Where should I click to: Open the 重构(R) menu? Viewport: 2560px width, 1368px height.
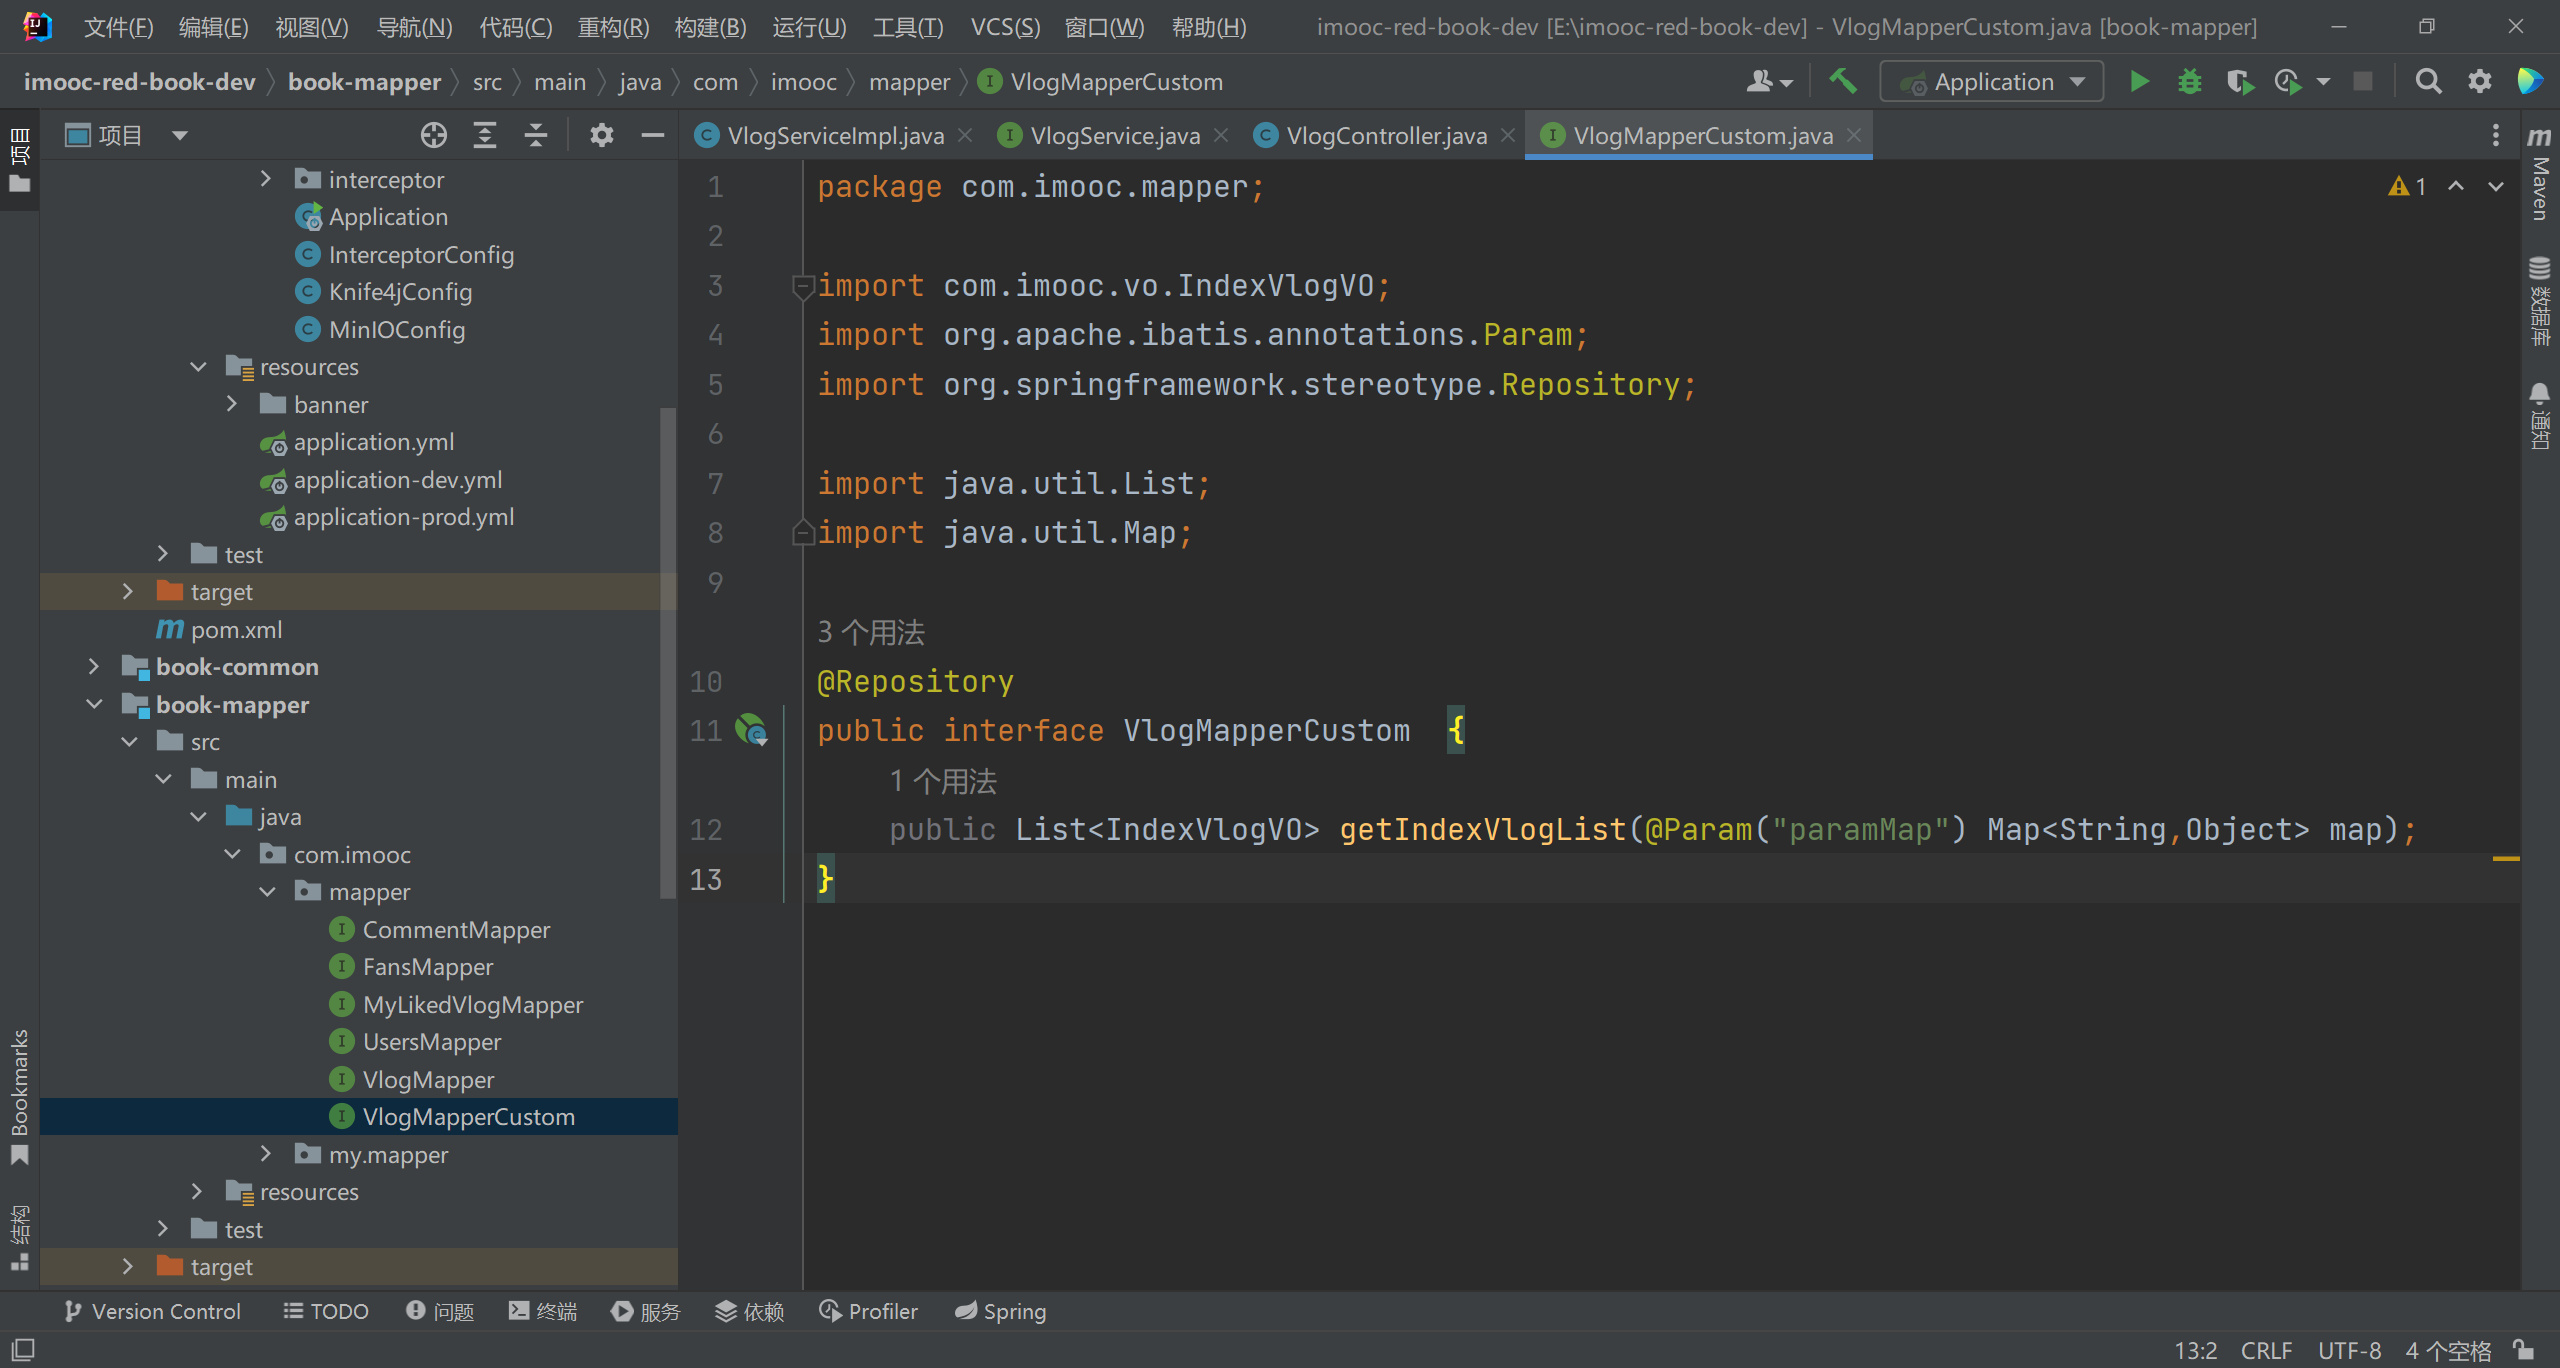coord(613,27)
